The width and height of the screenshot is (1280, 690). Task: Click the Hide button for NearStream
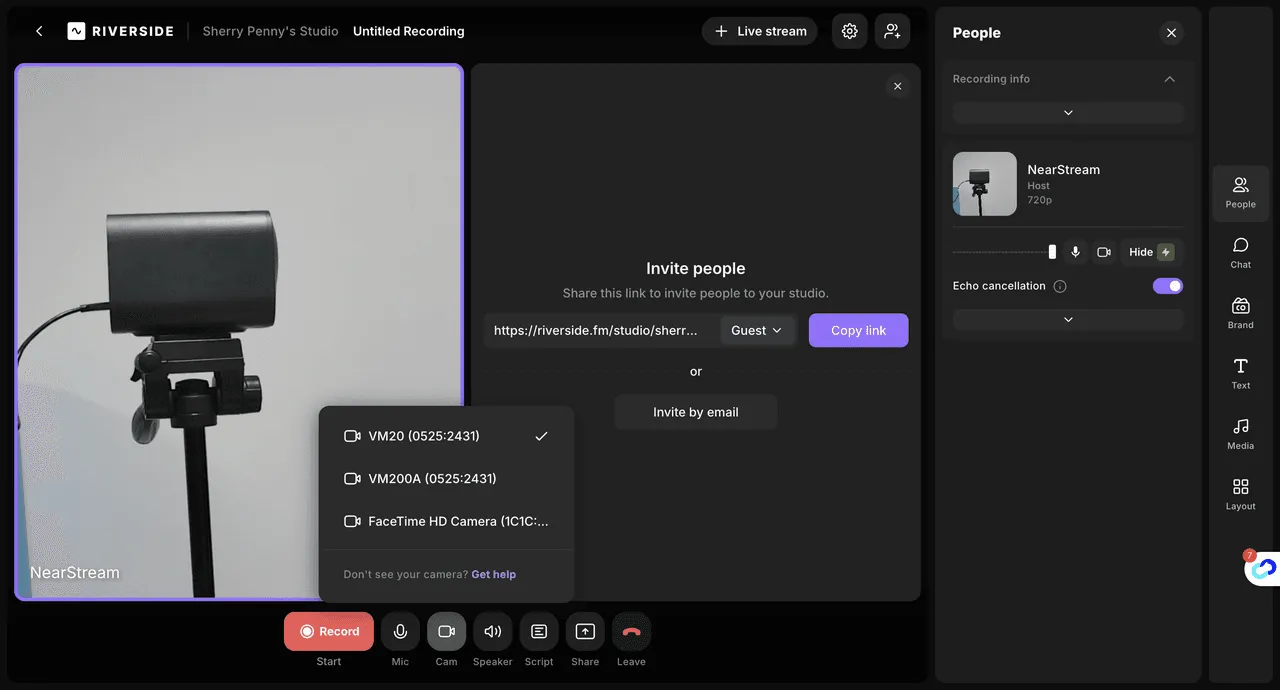click(x=1151, y=252)
